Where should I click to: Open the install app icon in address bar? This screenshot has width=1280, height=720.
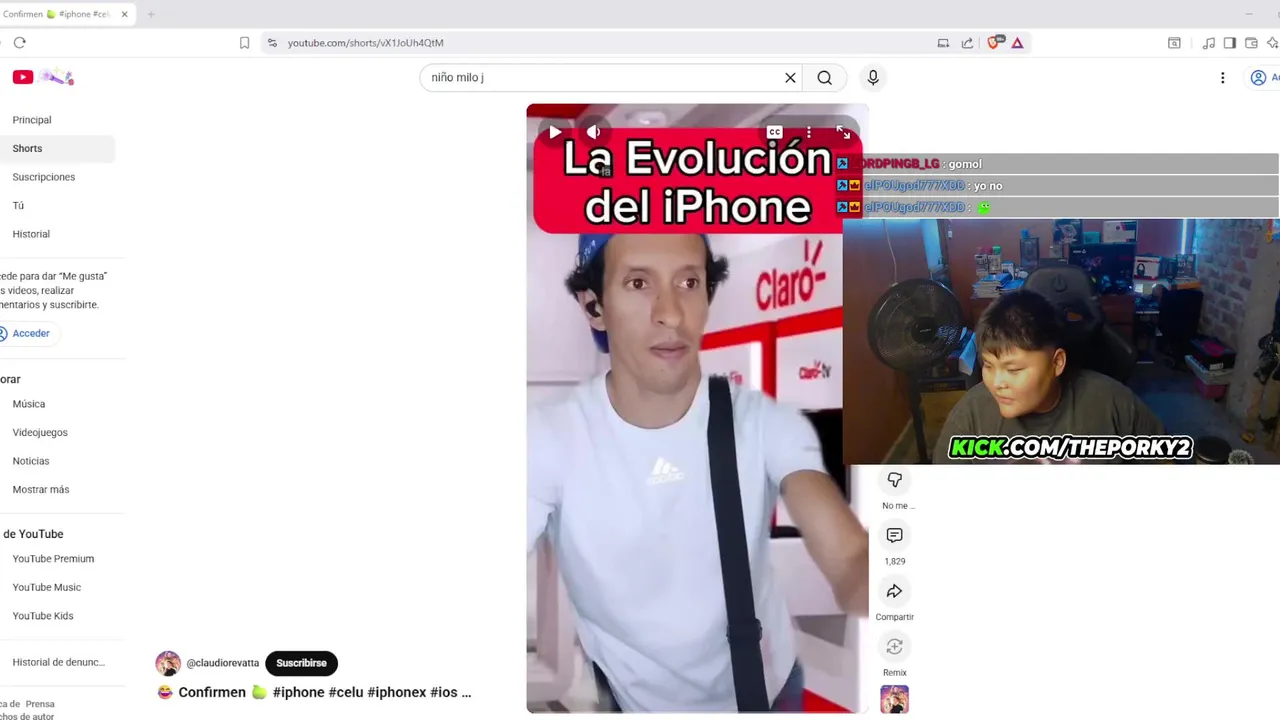click(943, 43)
